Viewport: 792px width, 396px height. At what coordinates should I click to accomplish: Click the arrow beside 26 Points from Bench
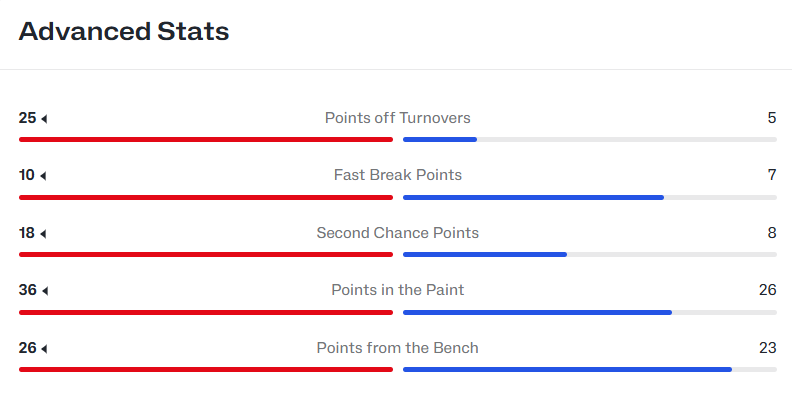[x=44, y=349]
